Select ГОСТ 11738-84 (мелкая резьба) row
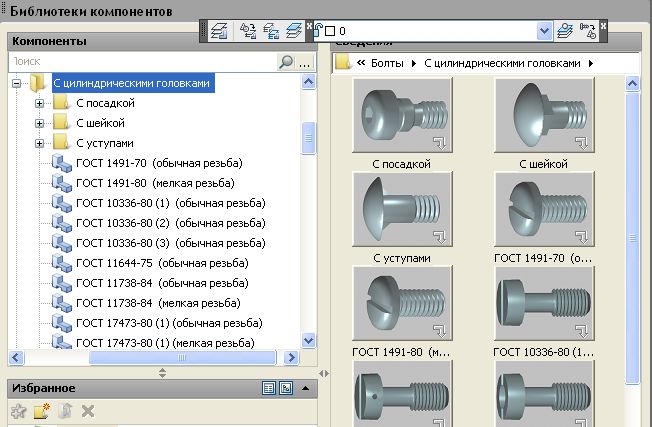This screenshot has height=427, width=652. 158,303
